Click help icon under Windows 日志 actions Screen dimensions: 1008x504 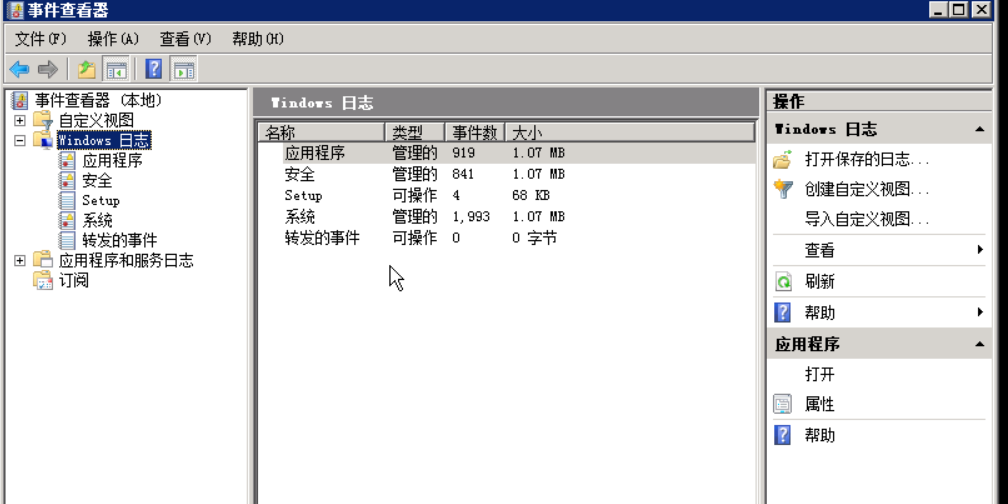point(782,312)
